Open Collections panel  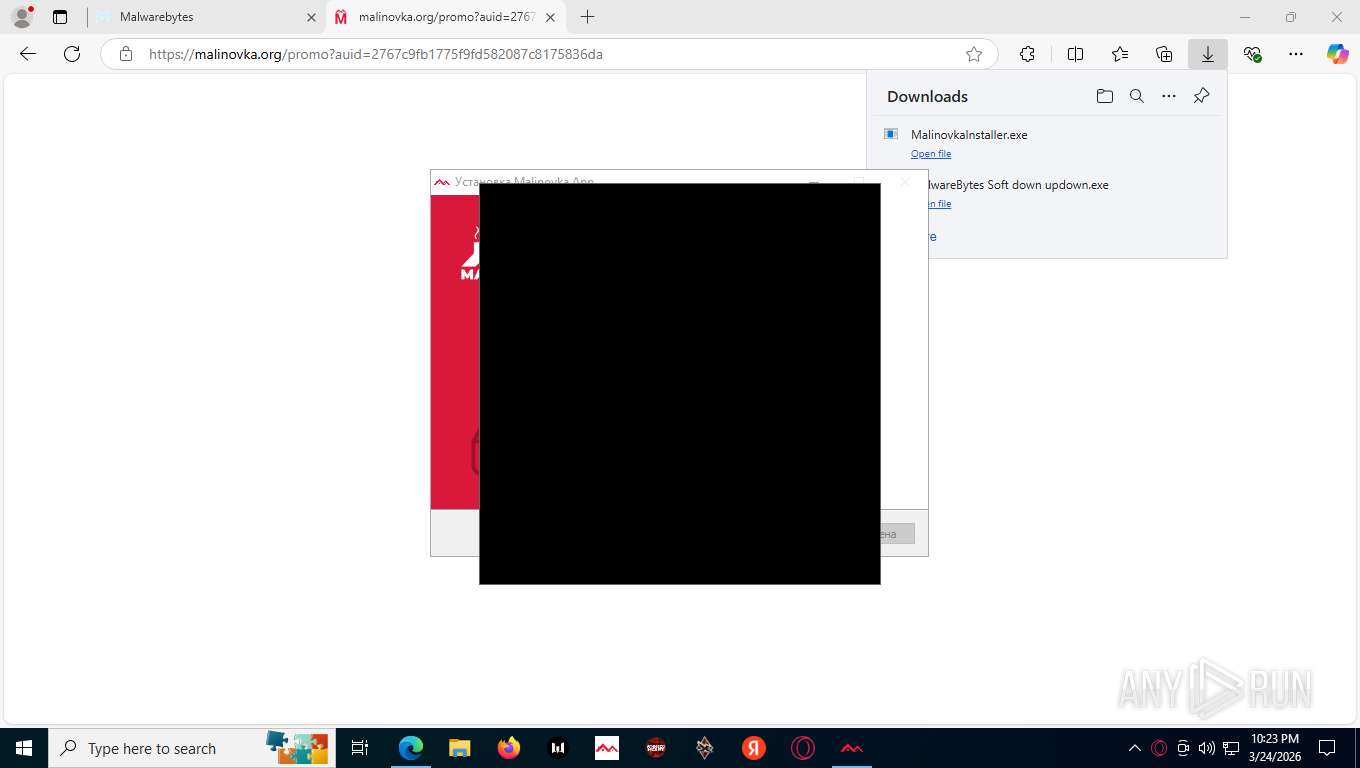[1164, 54]
